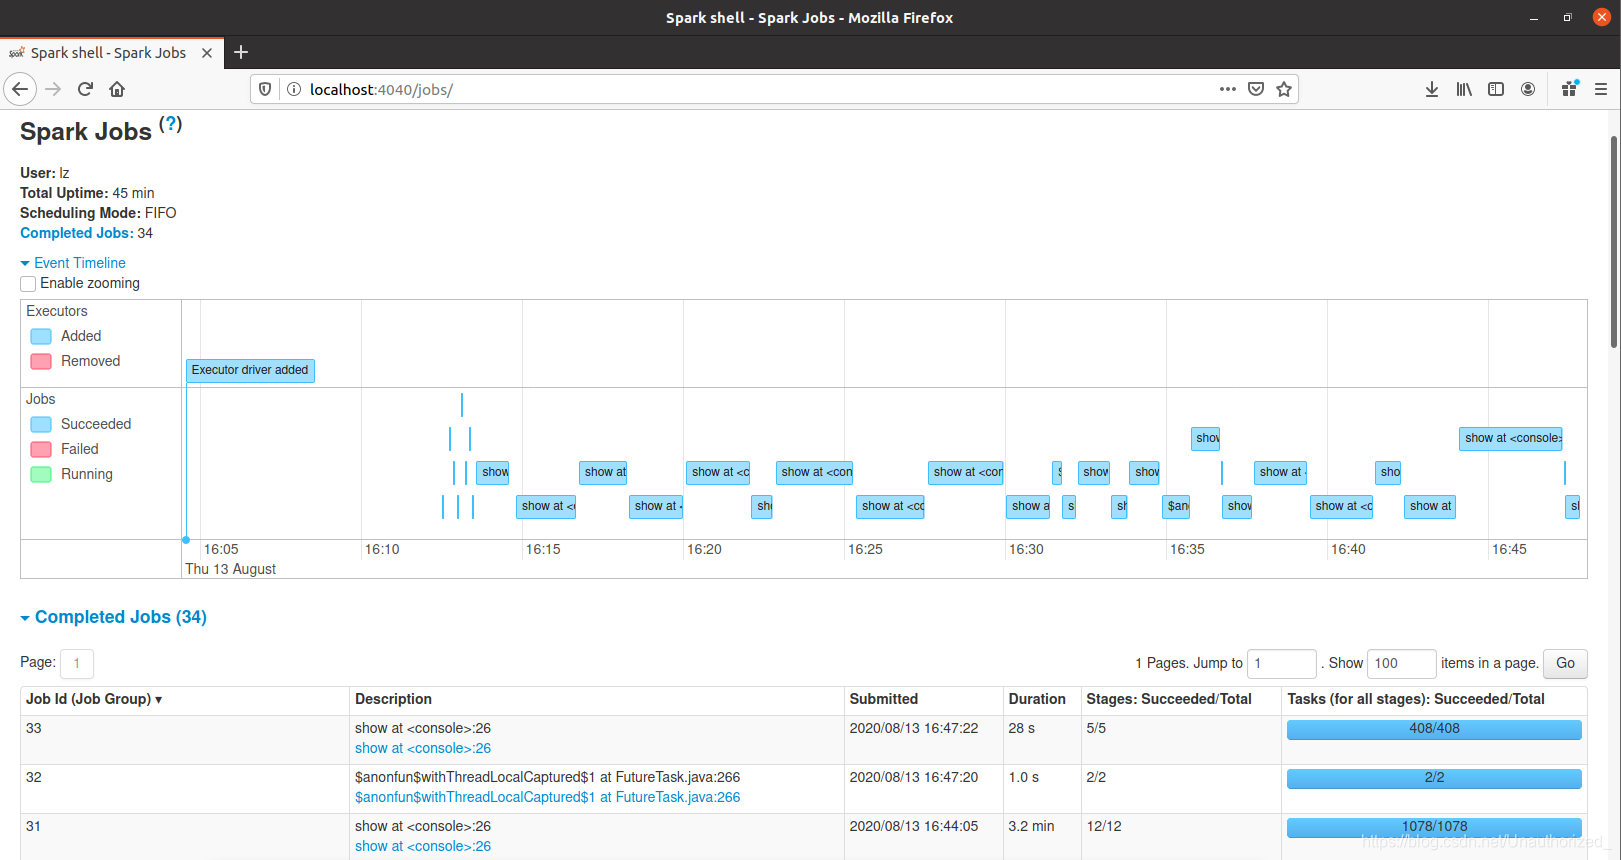Click job 31 progress bar 1078/1078

pyautogui.click(x=1434, y=827)
